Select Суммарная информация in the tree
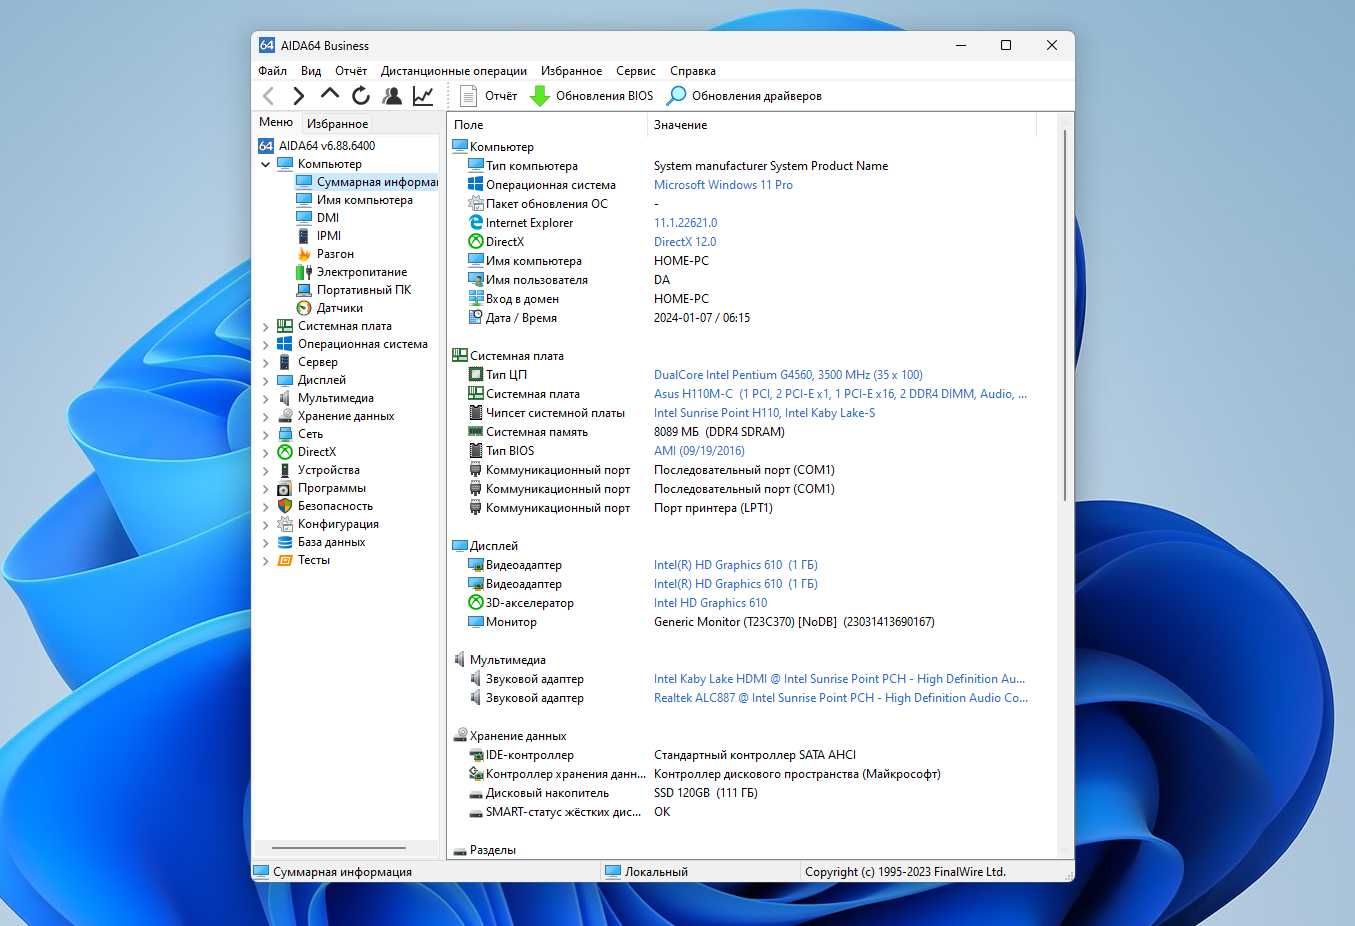Viewport: 1355px width, 926px height. 367,182
